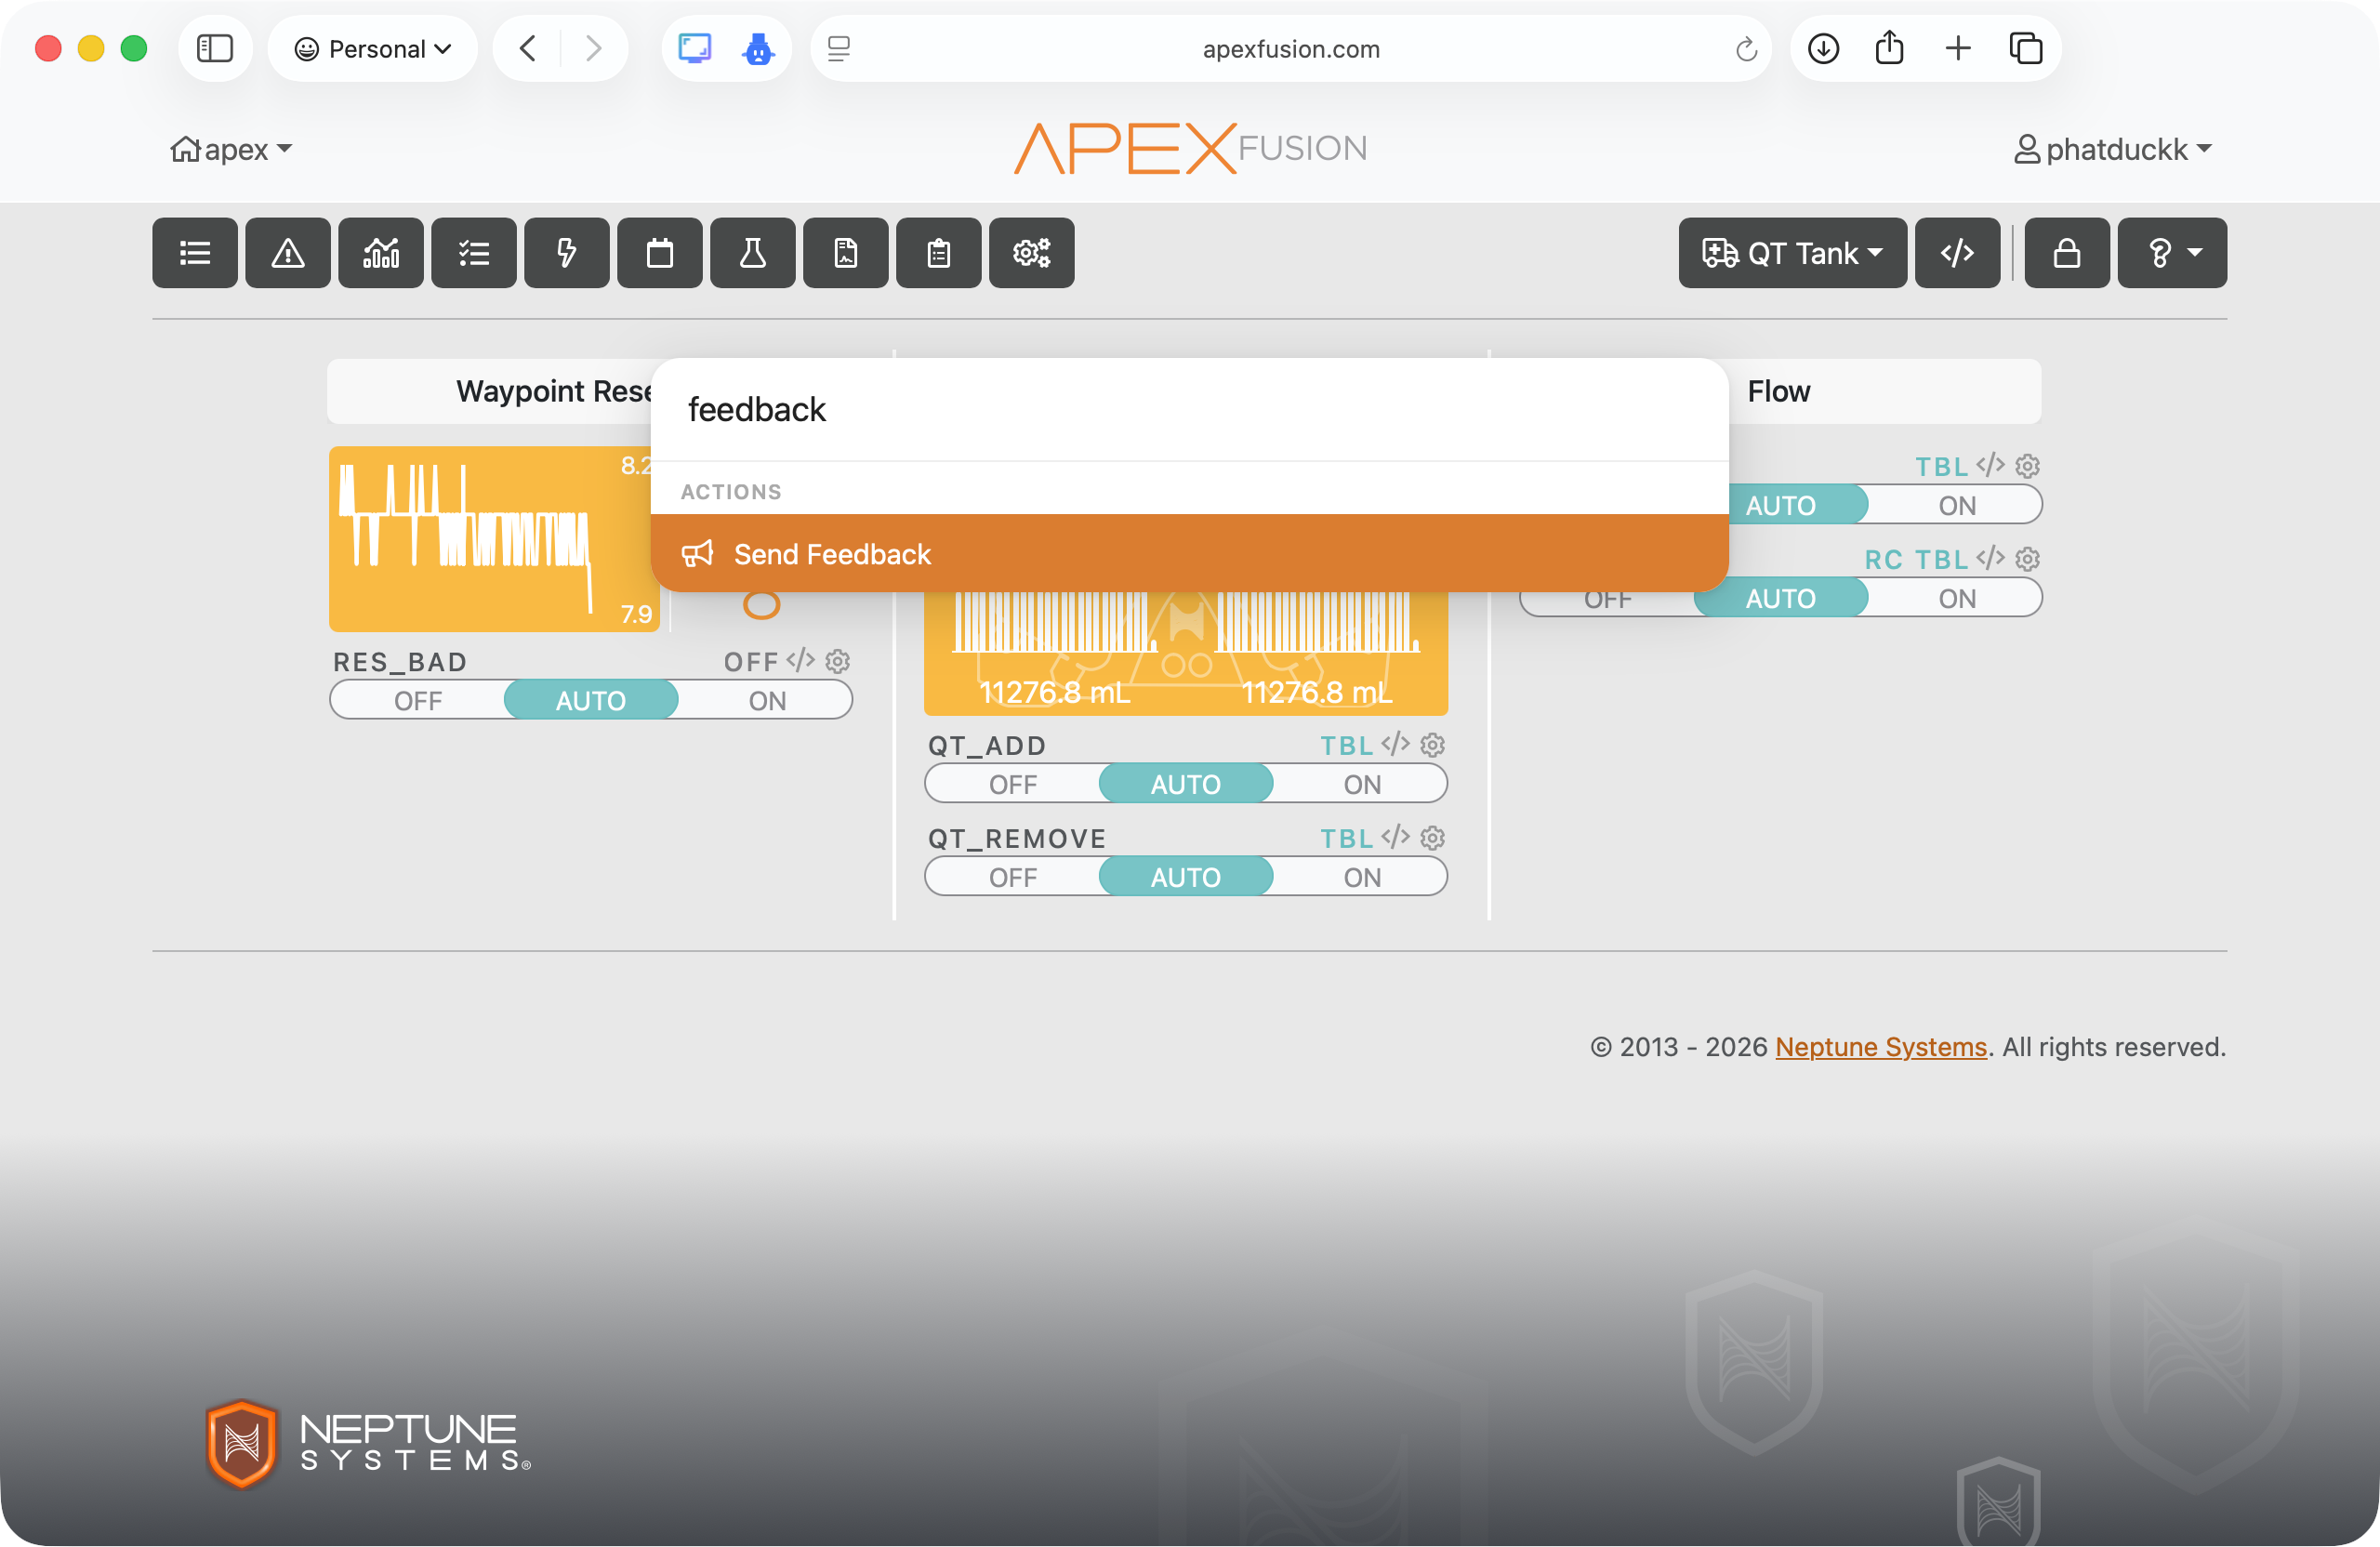Open QT_ADD gear settings icon
Screen dimensions: 2380x1547
1433,745
